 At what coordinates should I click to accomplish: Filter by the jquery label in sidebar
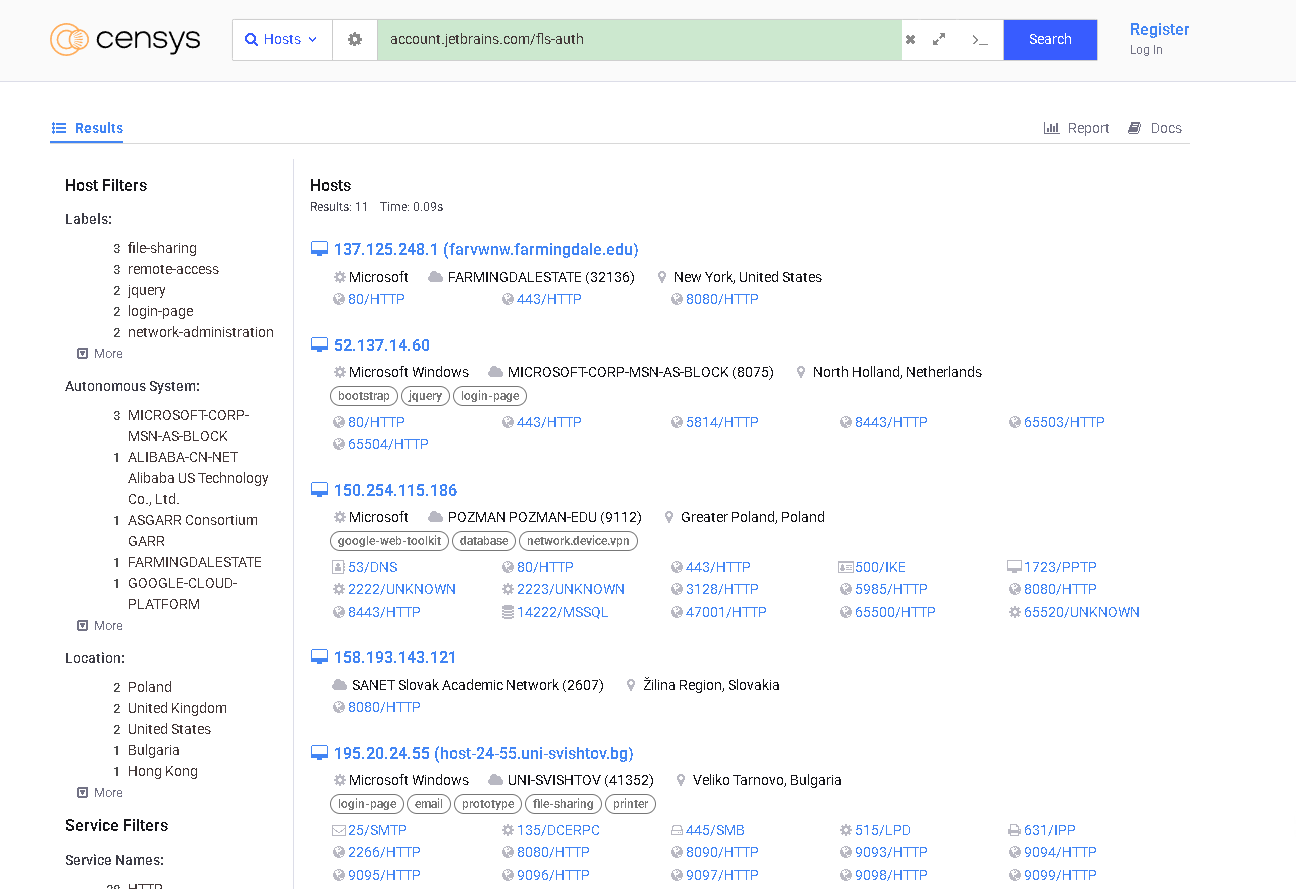[147, 290]
